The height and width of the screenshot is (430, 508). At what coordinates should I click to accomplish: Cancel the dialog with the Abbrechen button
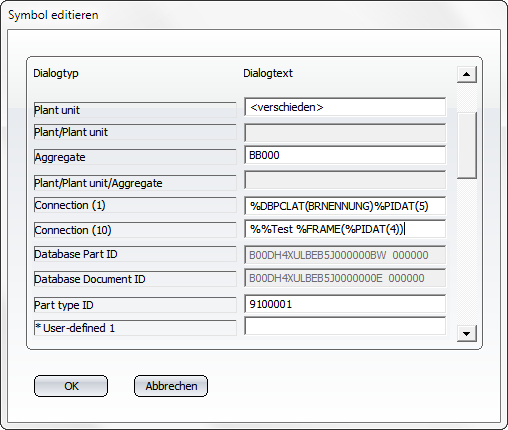pyautogui.click(x=171, y=386)
